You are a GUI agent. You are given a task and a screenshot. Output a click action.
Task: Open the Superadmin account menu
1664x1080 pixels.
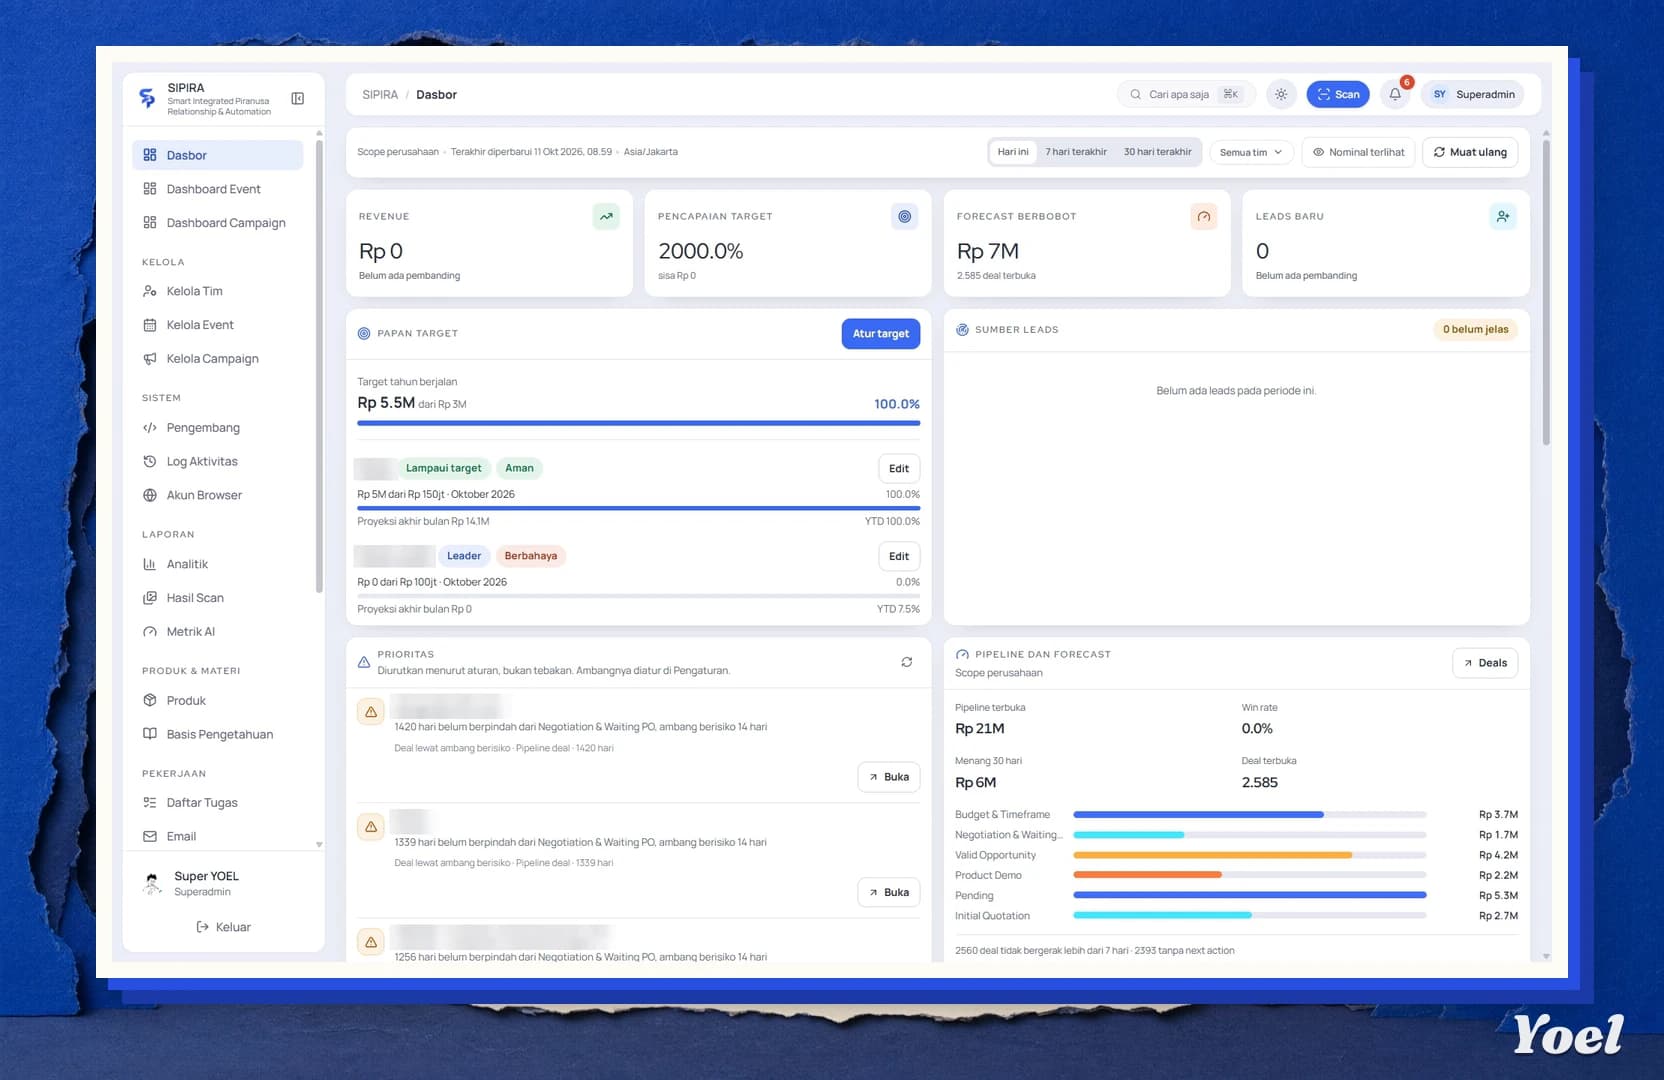[x=1473, y=94]
